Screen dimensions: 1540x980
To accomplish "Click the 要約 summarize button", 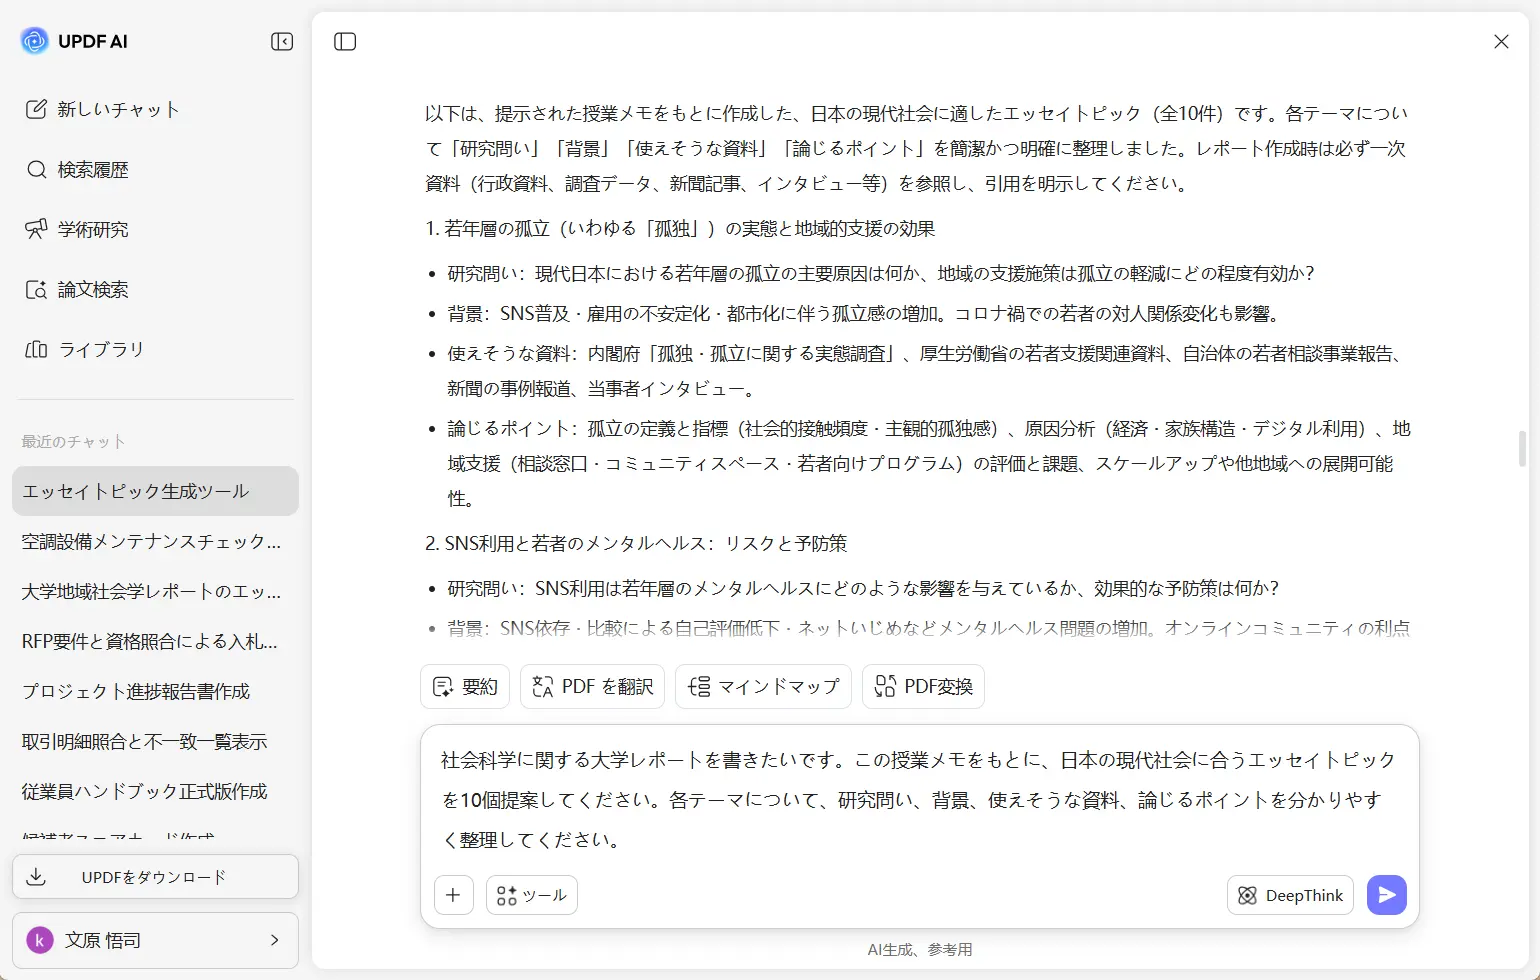I will pyautogui.click(x=465, y=686).
